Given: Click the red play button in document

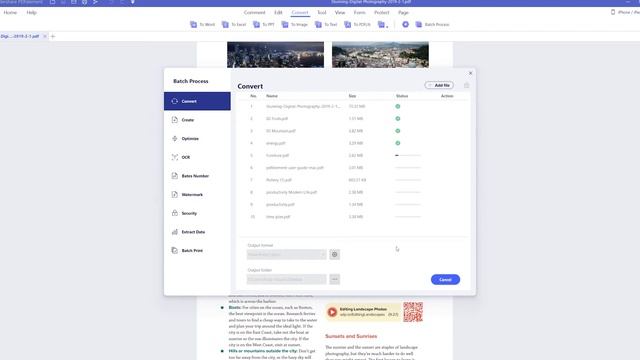Looking at the screenshot, I should click(x=332, y=312).
